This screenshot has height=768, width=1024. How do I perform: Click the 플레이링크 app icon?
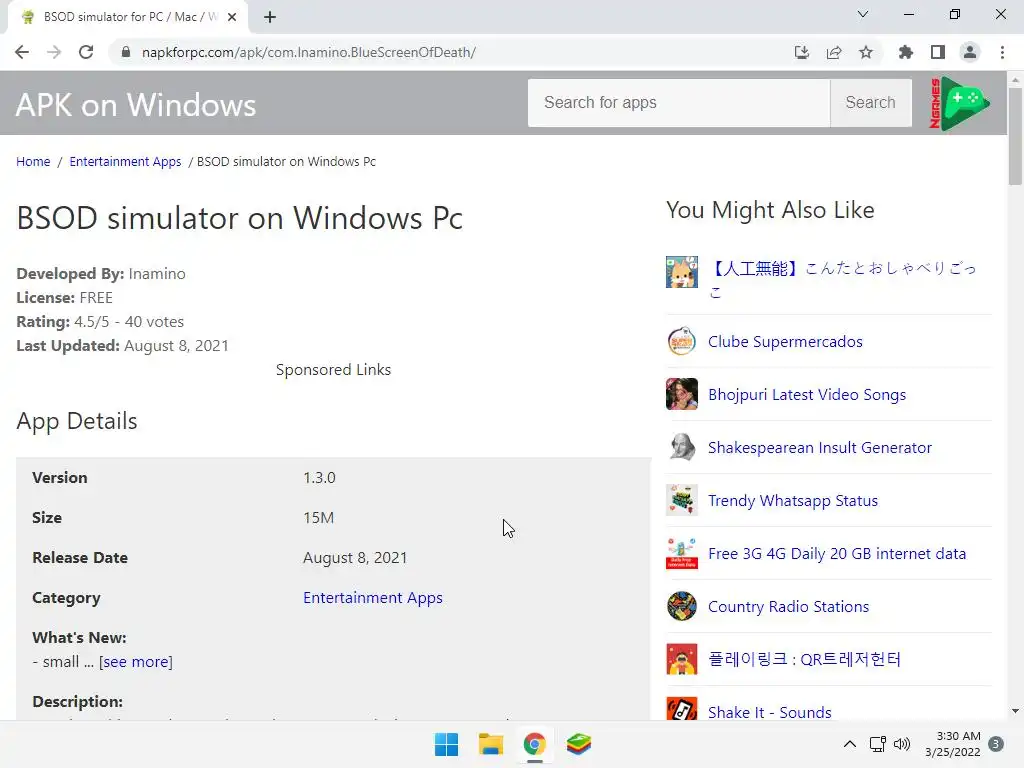(x=682, y=658)
